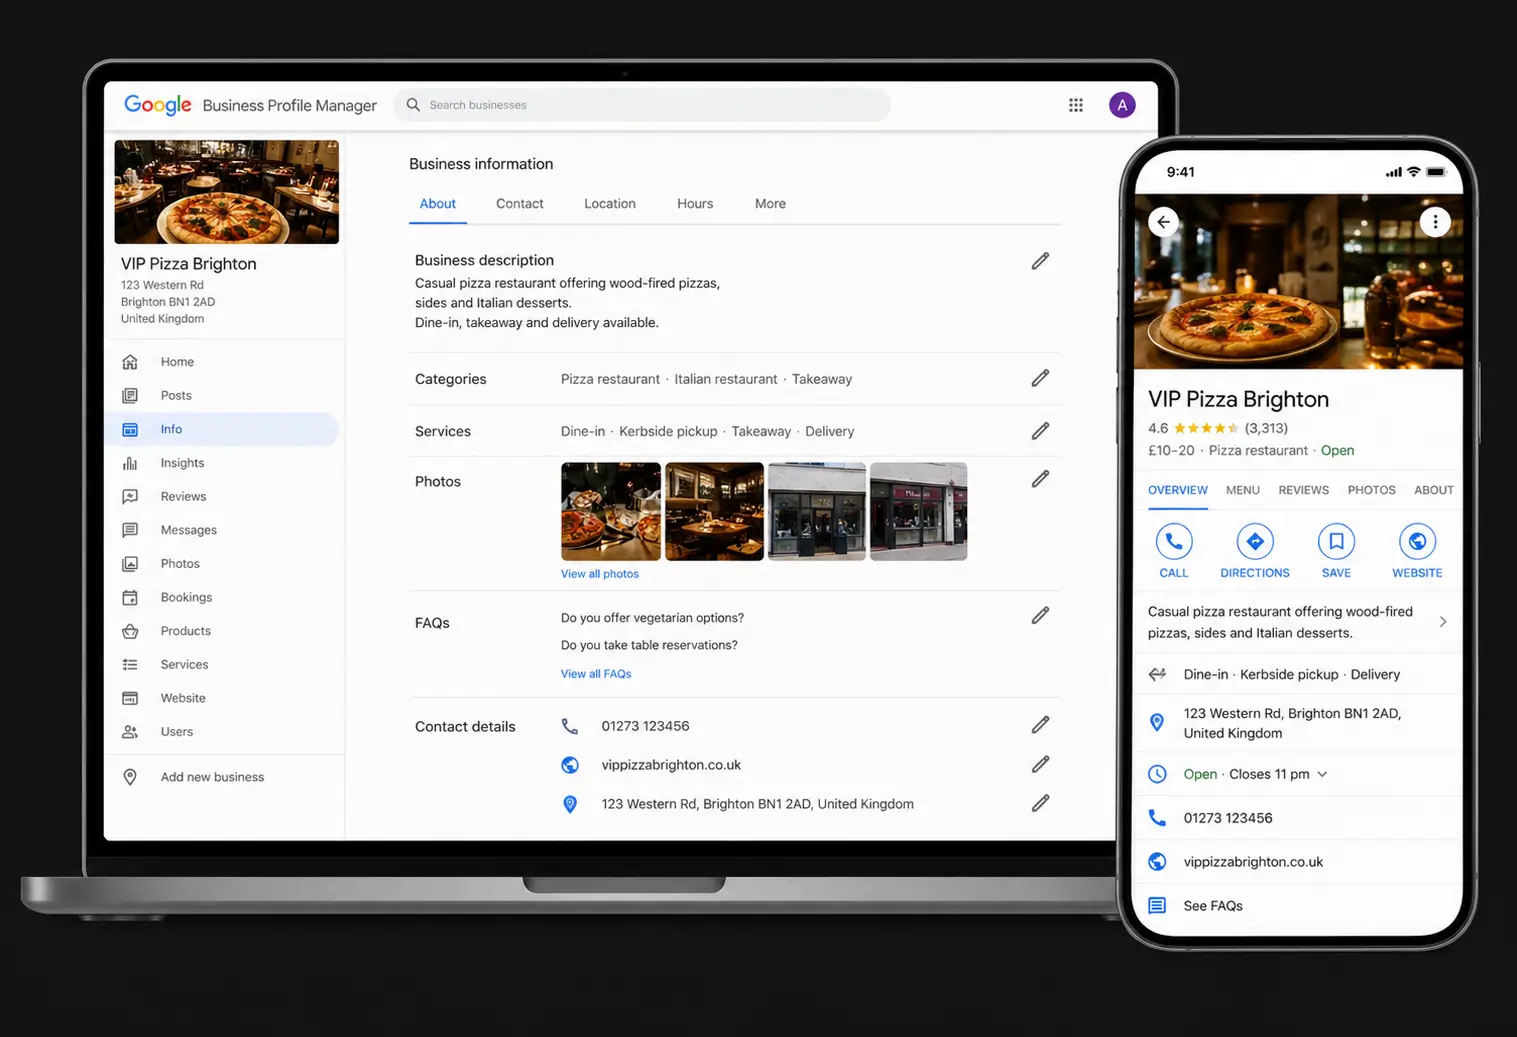Click the map pin beside the laptop address
This screenshot has height=1037, width=1517.
(570, 804)
